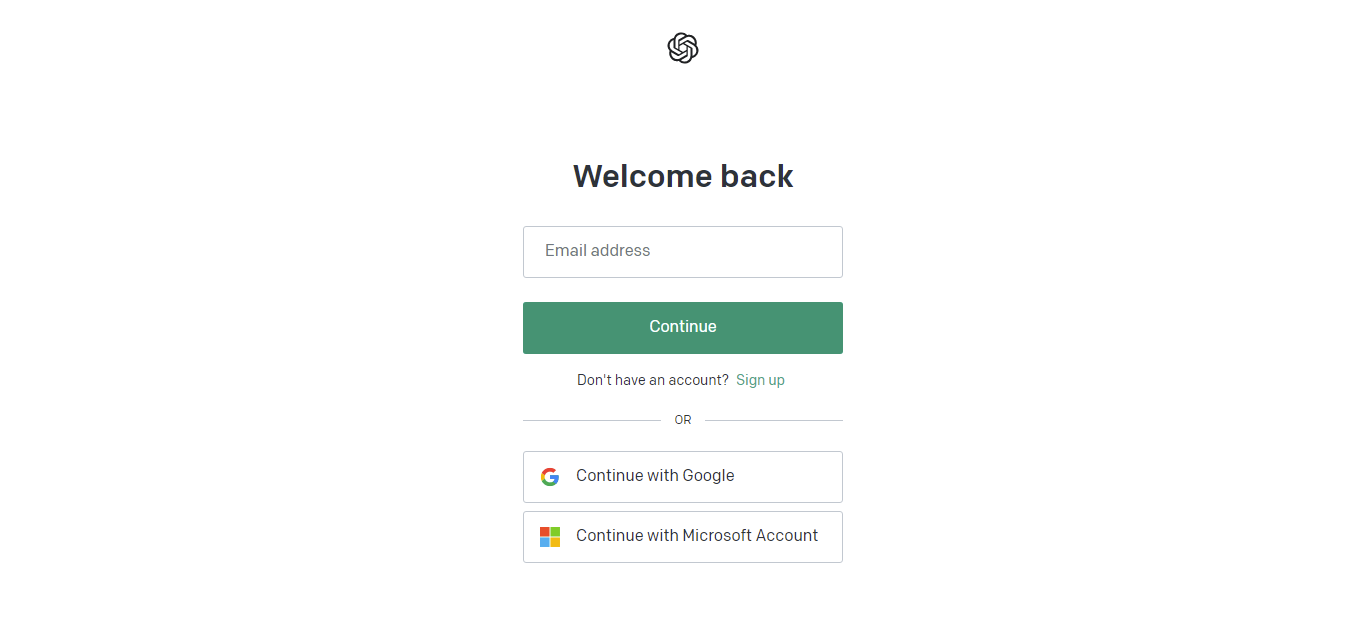Click the OpenAI logo at the top
Screen dimensions: 1366x625
[683, 48]
